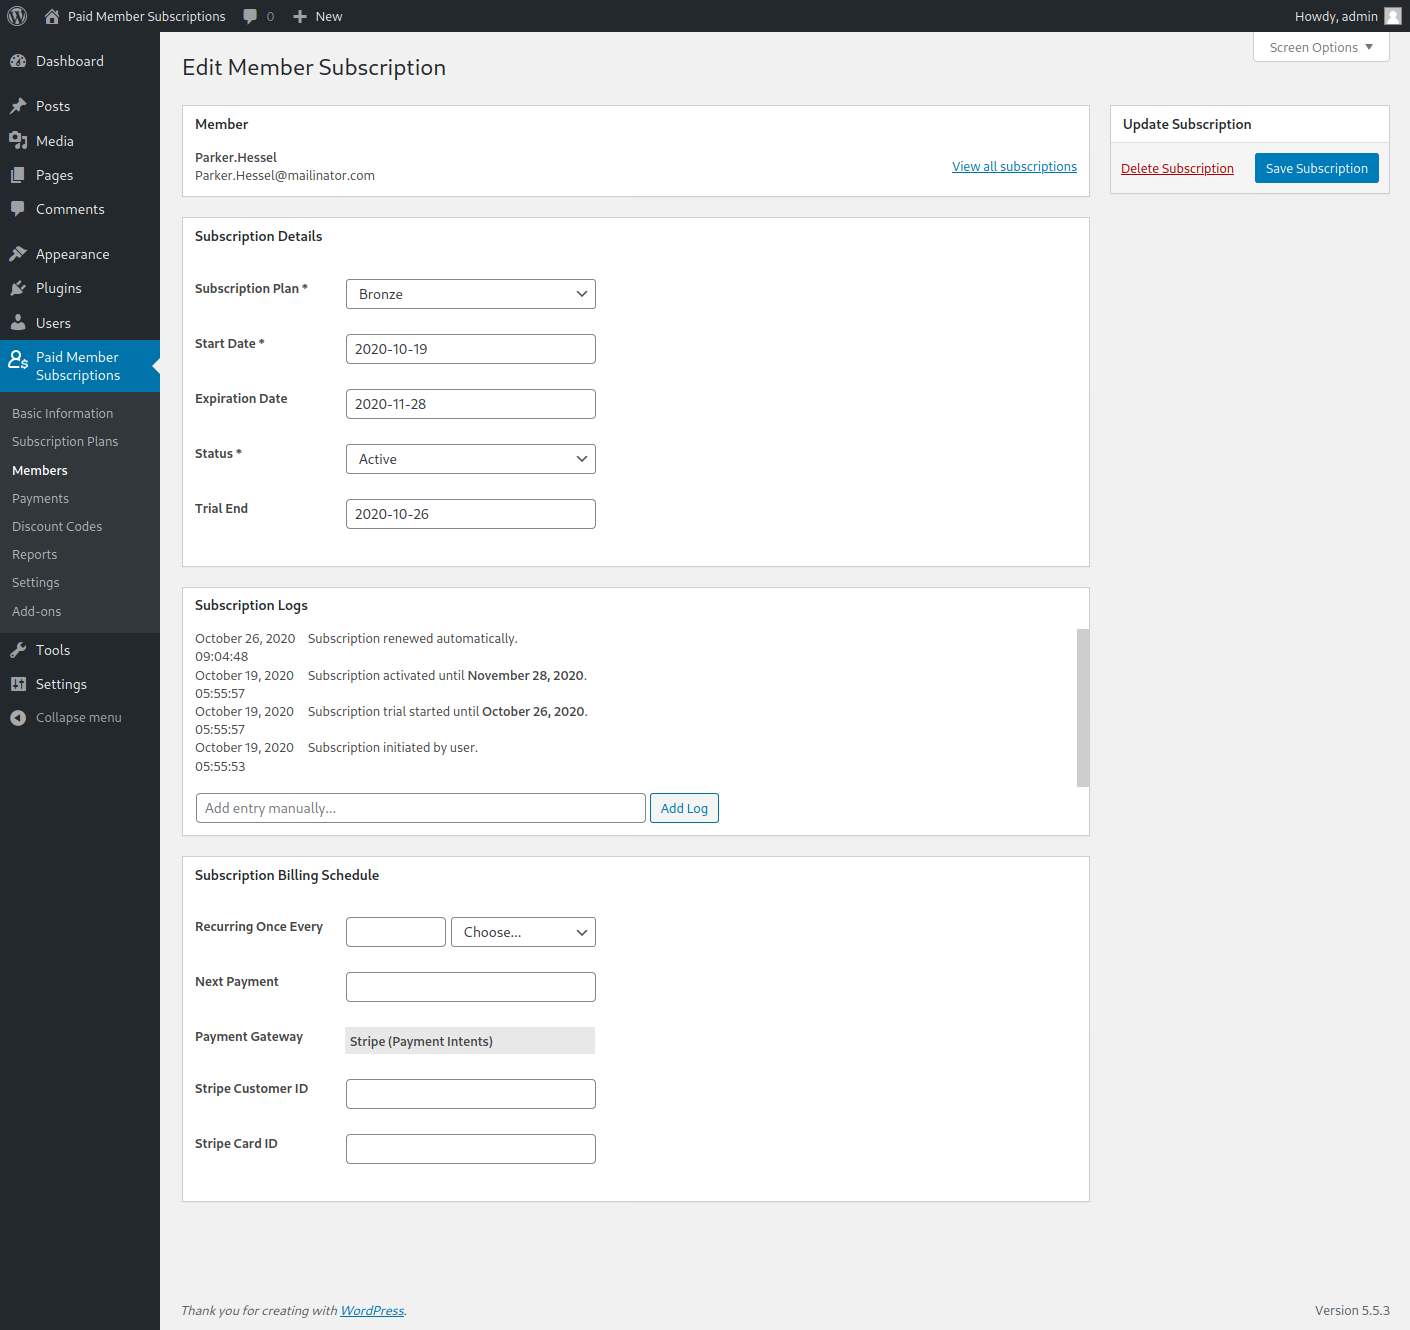Click the WordPress logo icon
The image size is (1410, 1330).
click(17, 16)
